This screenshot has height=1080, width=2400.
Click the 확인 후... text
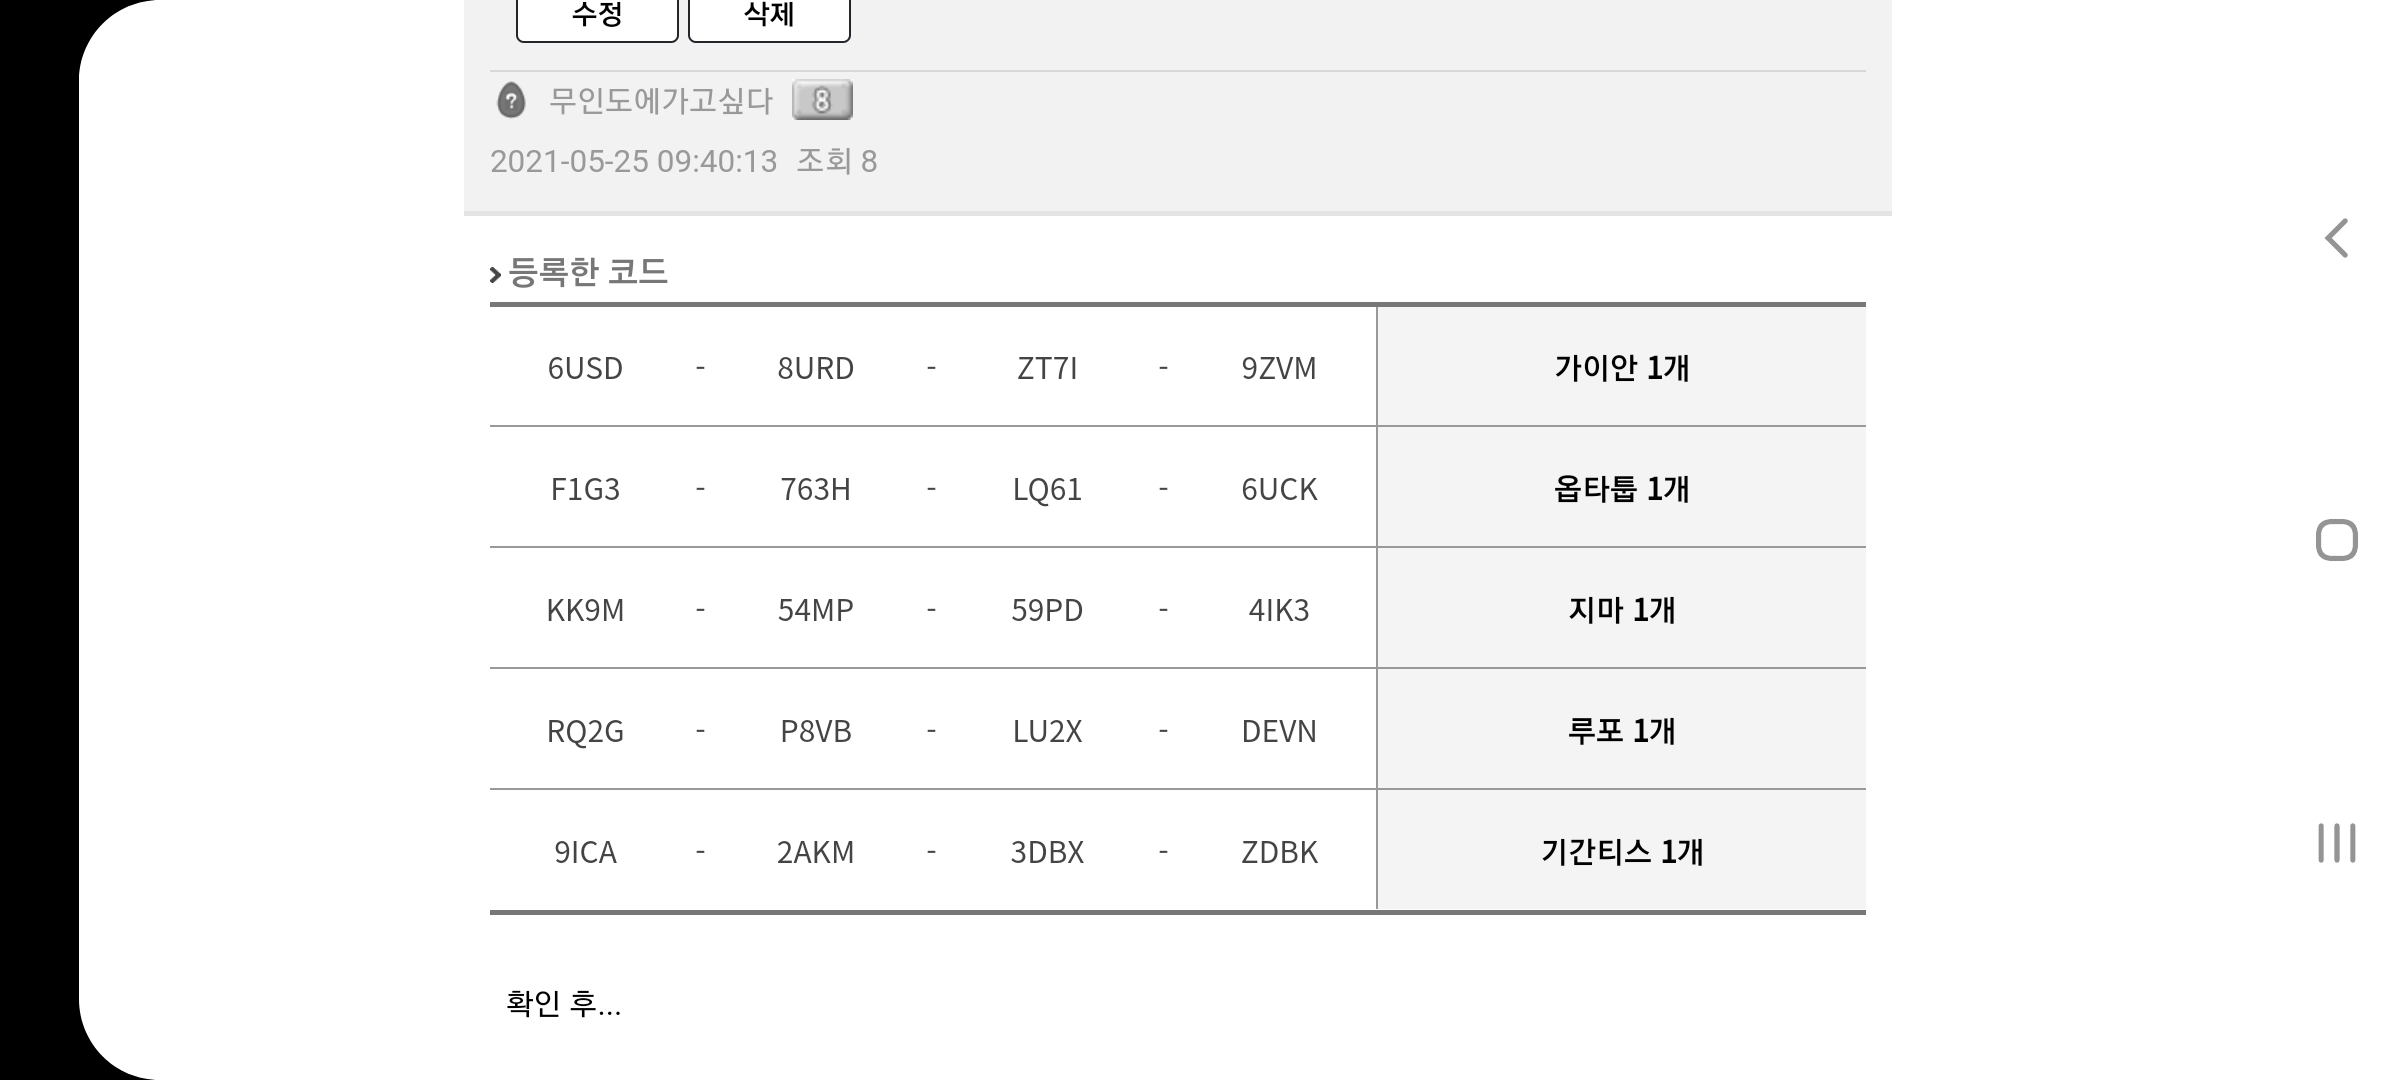[563, 1003]
